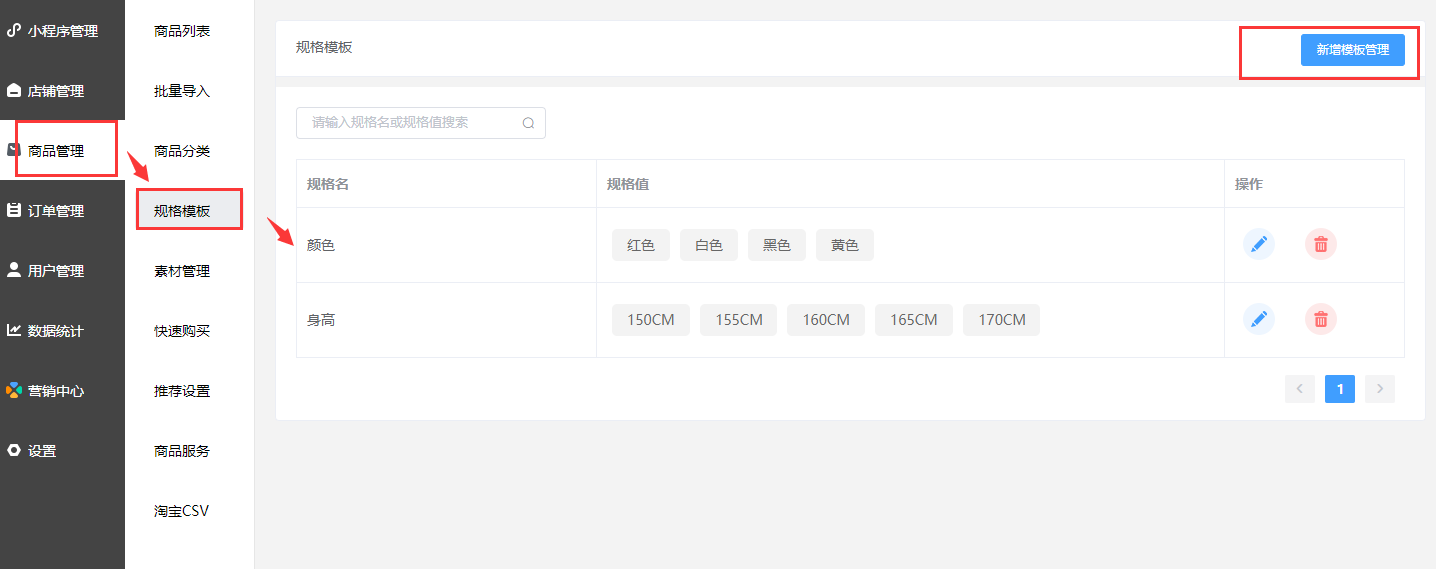
Task: Click the 规格模板 page title
Action: pos(324,47)
